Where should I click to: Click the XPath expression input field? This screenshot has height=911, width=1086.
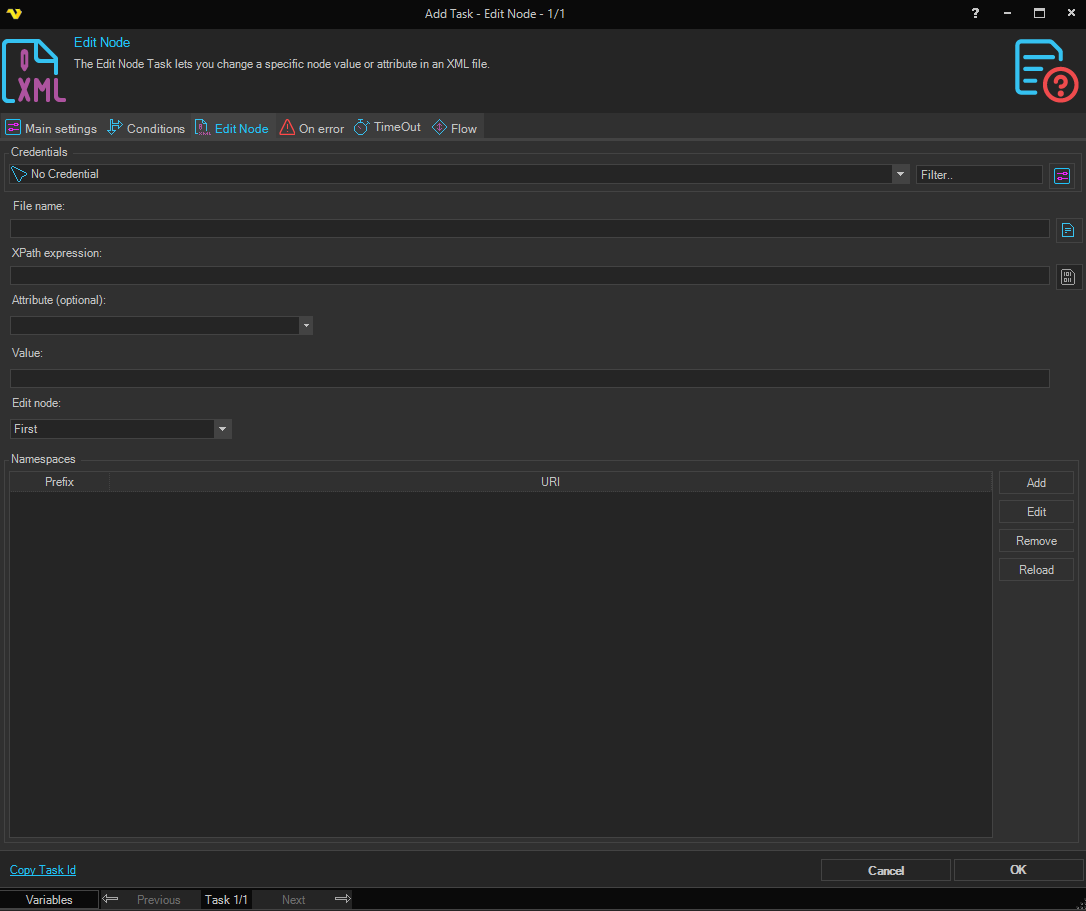[x=530, y=276]
